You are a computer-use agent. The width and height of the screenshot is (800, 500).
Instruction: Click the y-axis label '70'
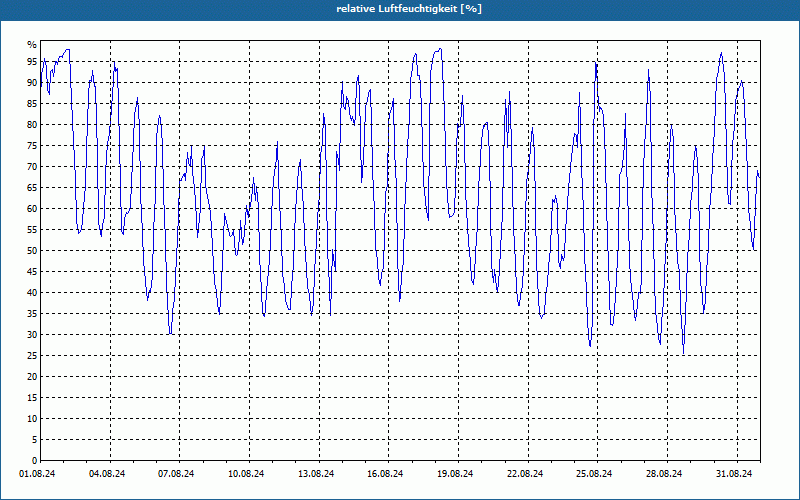(32, 167)
